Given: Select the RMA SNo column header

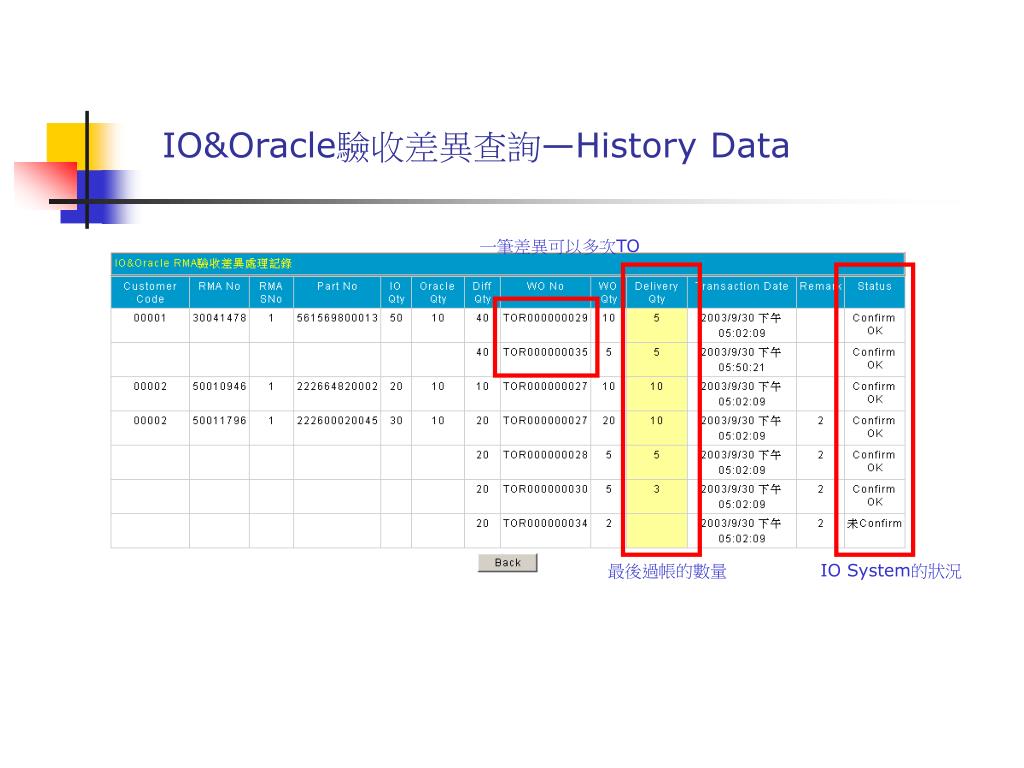Looking at the screenshot, I should [x=271, y=293].
